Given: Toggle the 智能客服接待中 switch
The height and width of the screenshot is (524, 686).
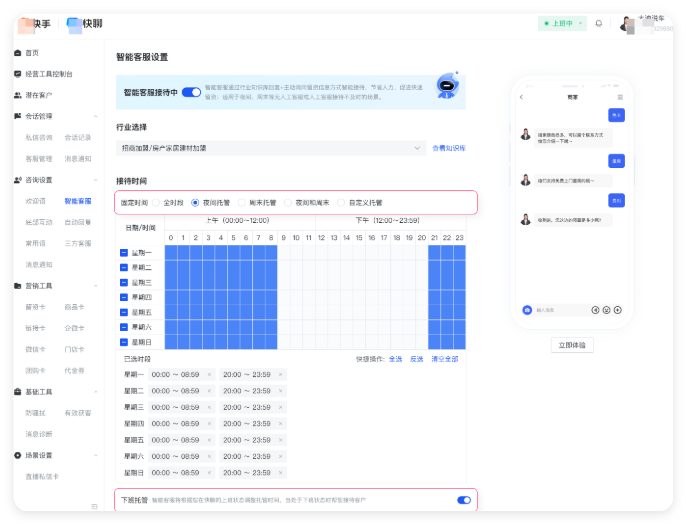Looking at the screenshot, I should point(191,92).
